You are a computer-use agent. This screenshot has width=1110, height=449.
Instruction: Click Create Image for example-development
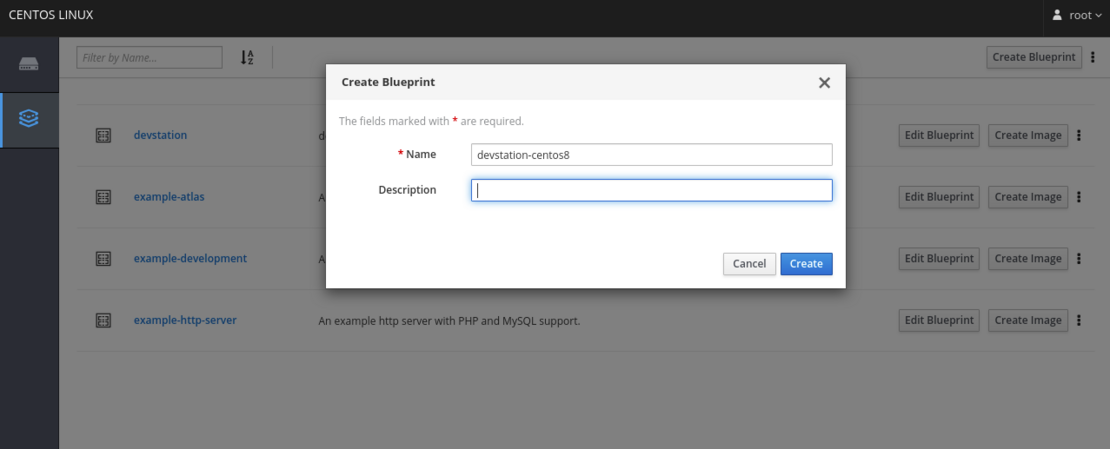click(1028, 259)
